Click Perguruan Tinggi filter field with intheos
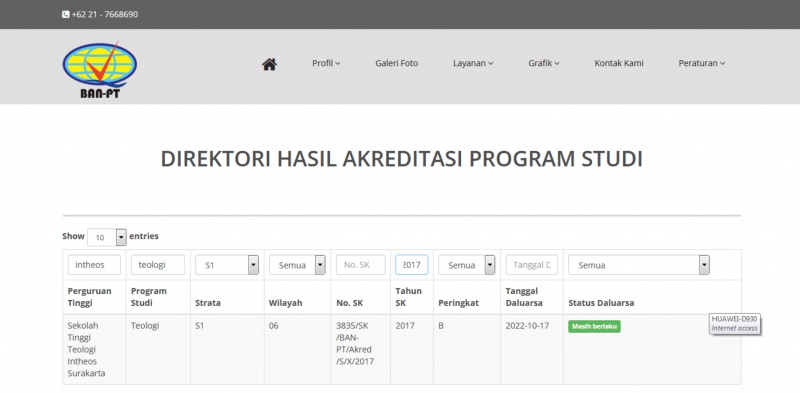The width and height of the screenshot is (800, 393). pos(94,265)
